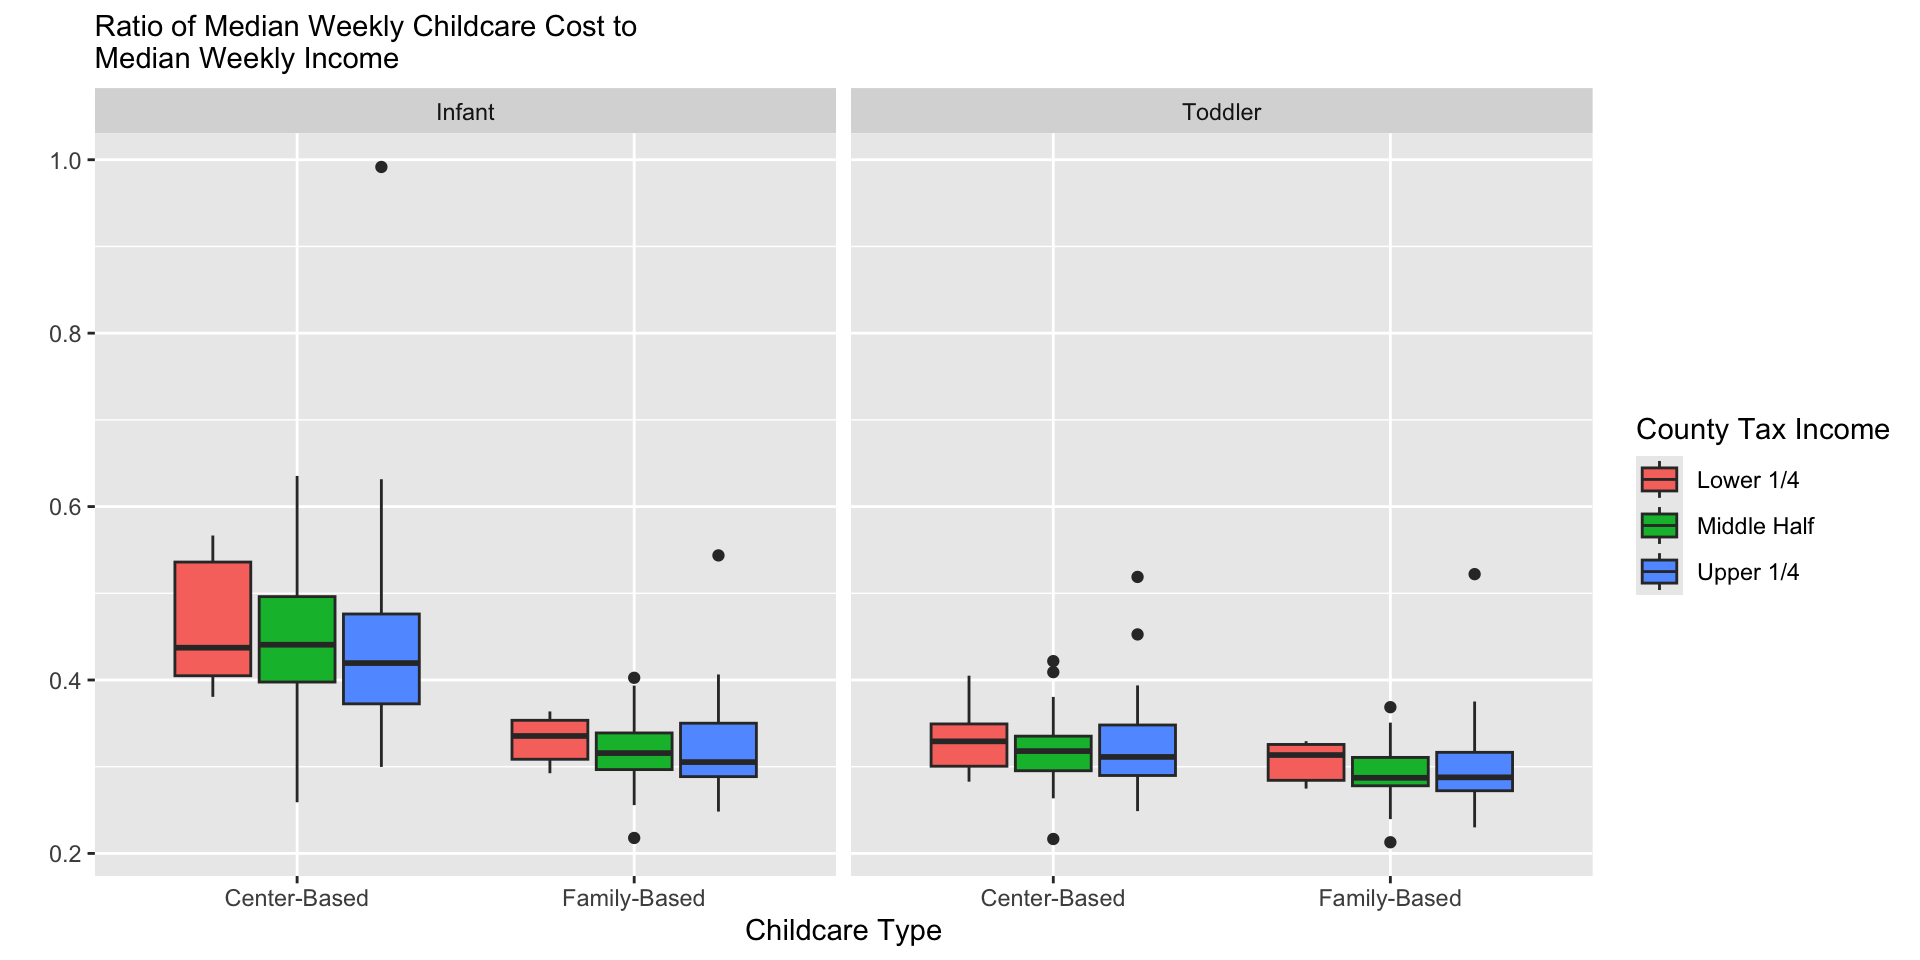Click the Toddler Family-Based outlier near 0.52
The height and width of the screenshot is (960, 1920).
point(1474,574)
